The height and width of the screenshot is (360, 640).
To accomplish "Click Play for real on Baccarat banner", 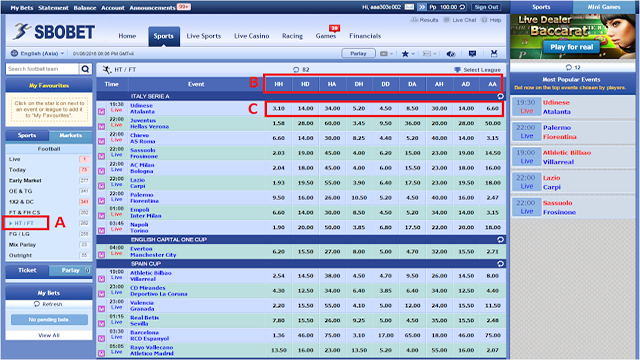I will tap(571, 47).
